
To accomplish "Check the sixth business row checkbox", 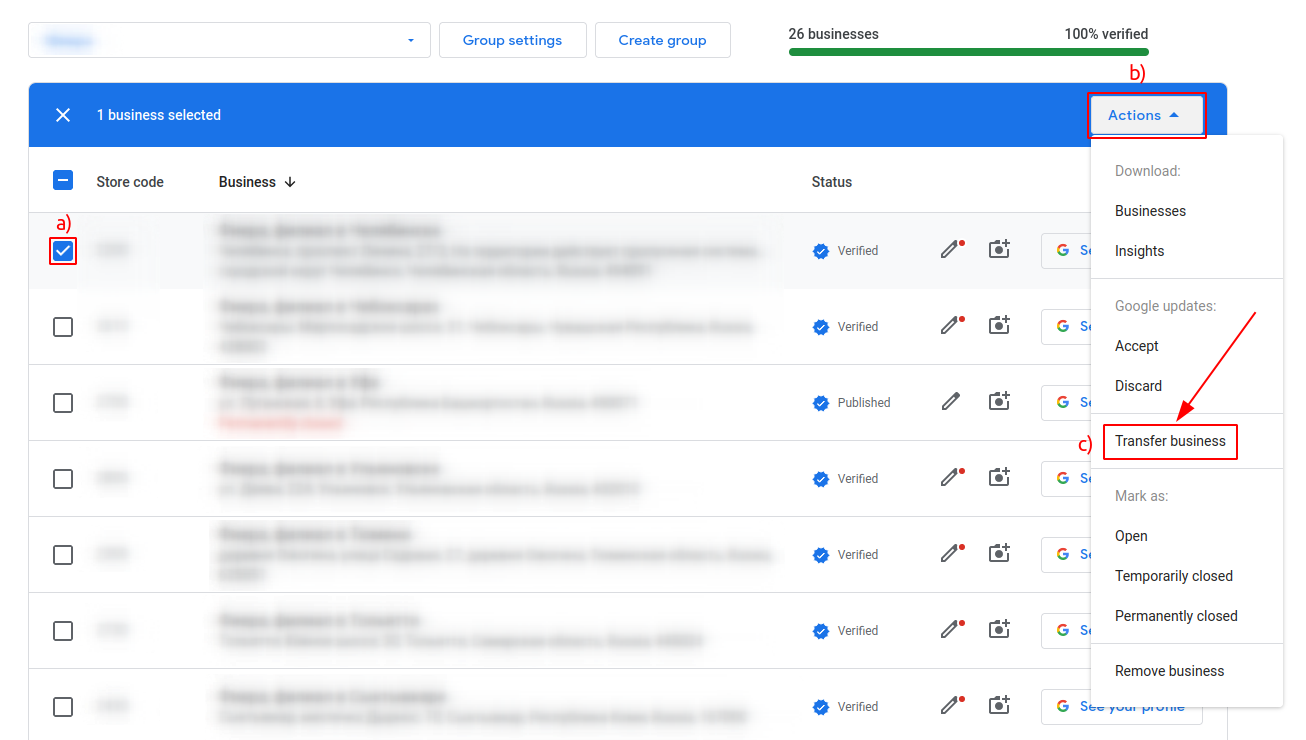I will (x=63, y=630).
